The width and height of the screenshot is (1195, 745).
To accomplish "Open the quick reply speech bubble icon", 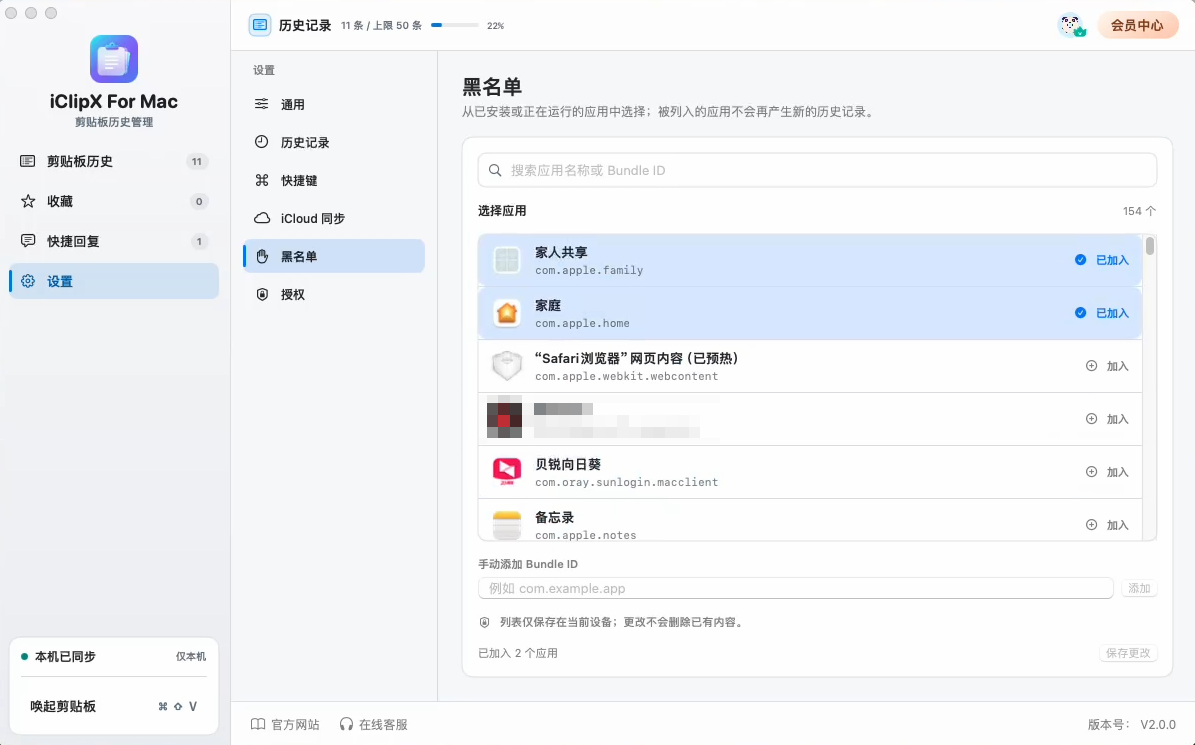I will tap(28, 241).
